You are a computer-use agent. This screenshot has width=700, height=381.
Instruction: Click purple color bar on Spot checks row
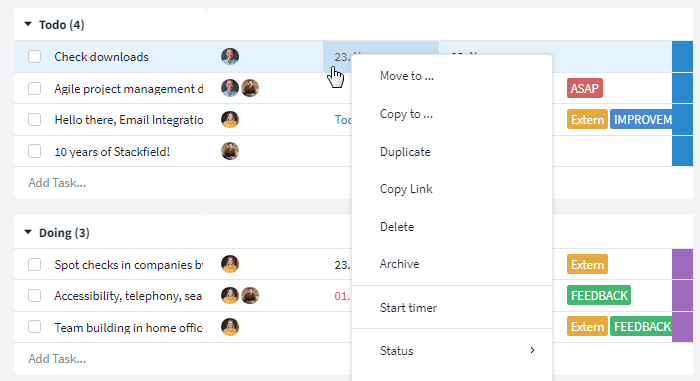point(682,264)
